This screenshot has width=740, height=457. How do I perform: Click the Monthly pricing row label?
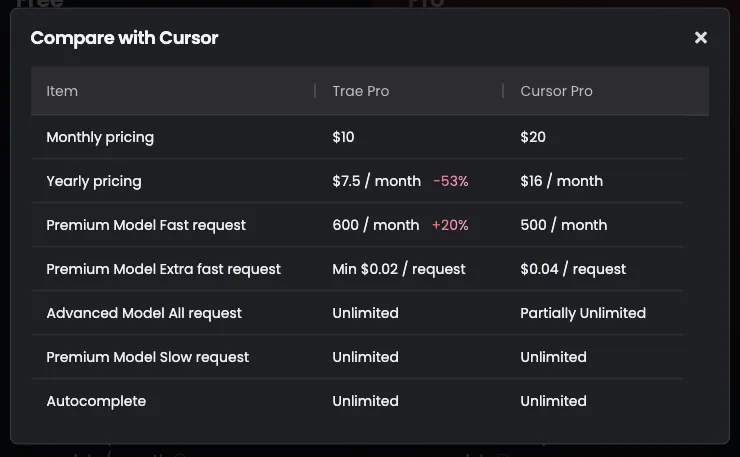pos(100,137)
